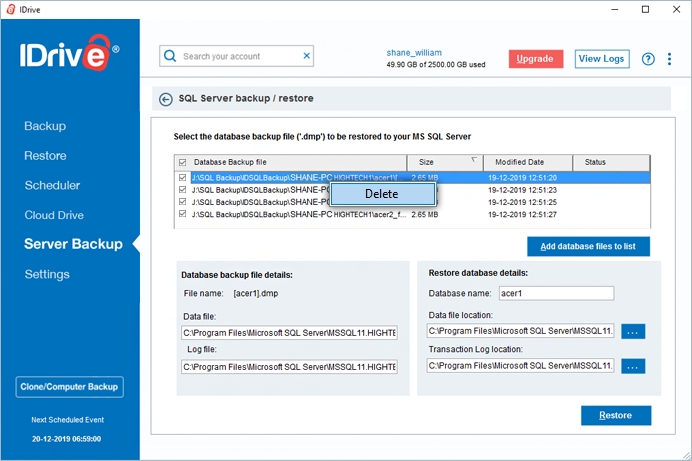The width and height of the screenshot is (692, 461).
Task: Sort by the Modified Date column header
Action: pyautogui.click(x=528, y=162)
